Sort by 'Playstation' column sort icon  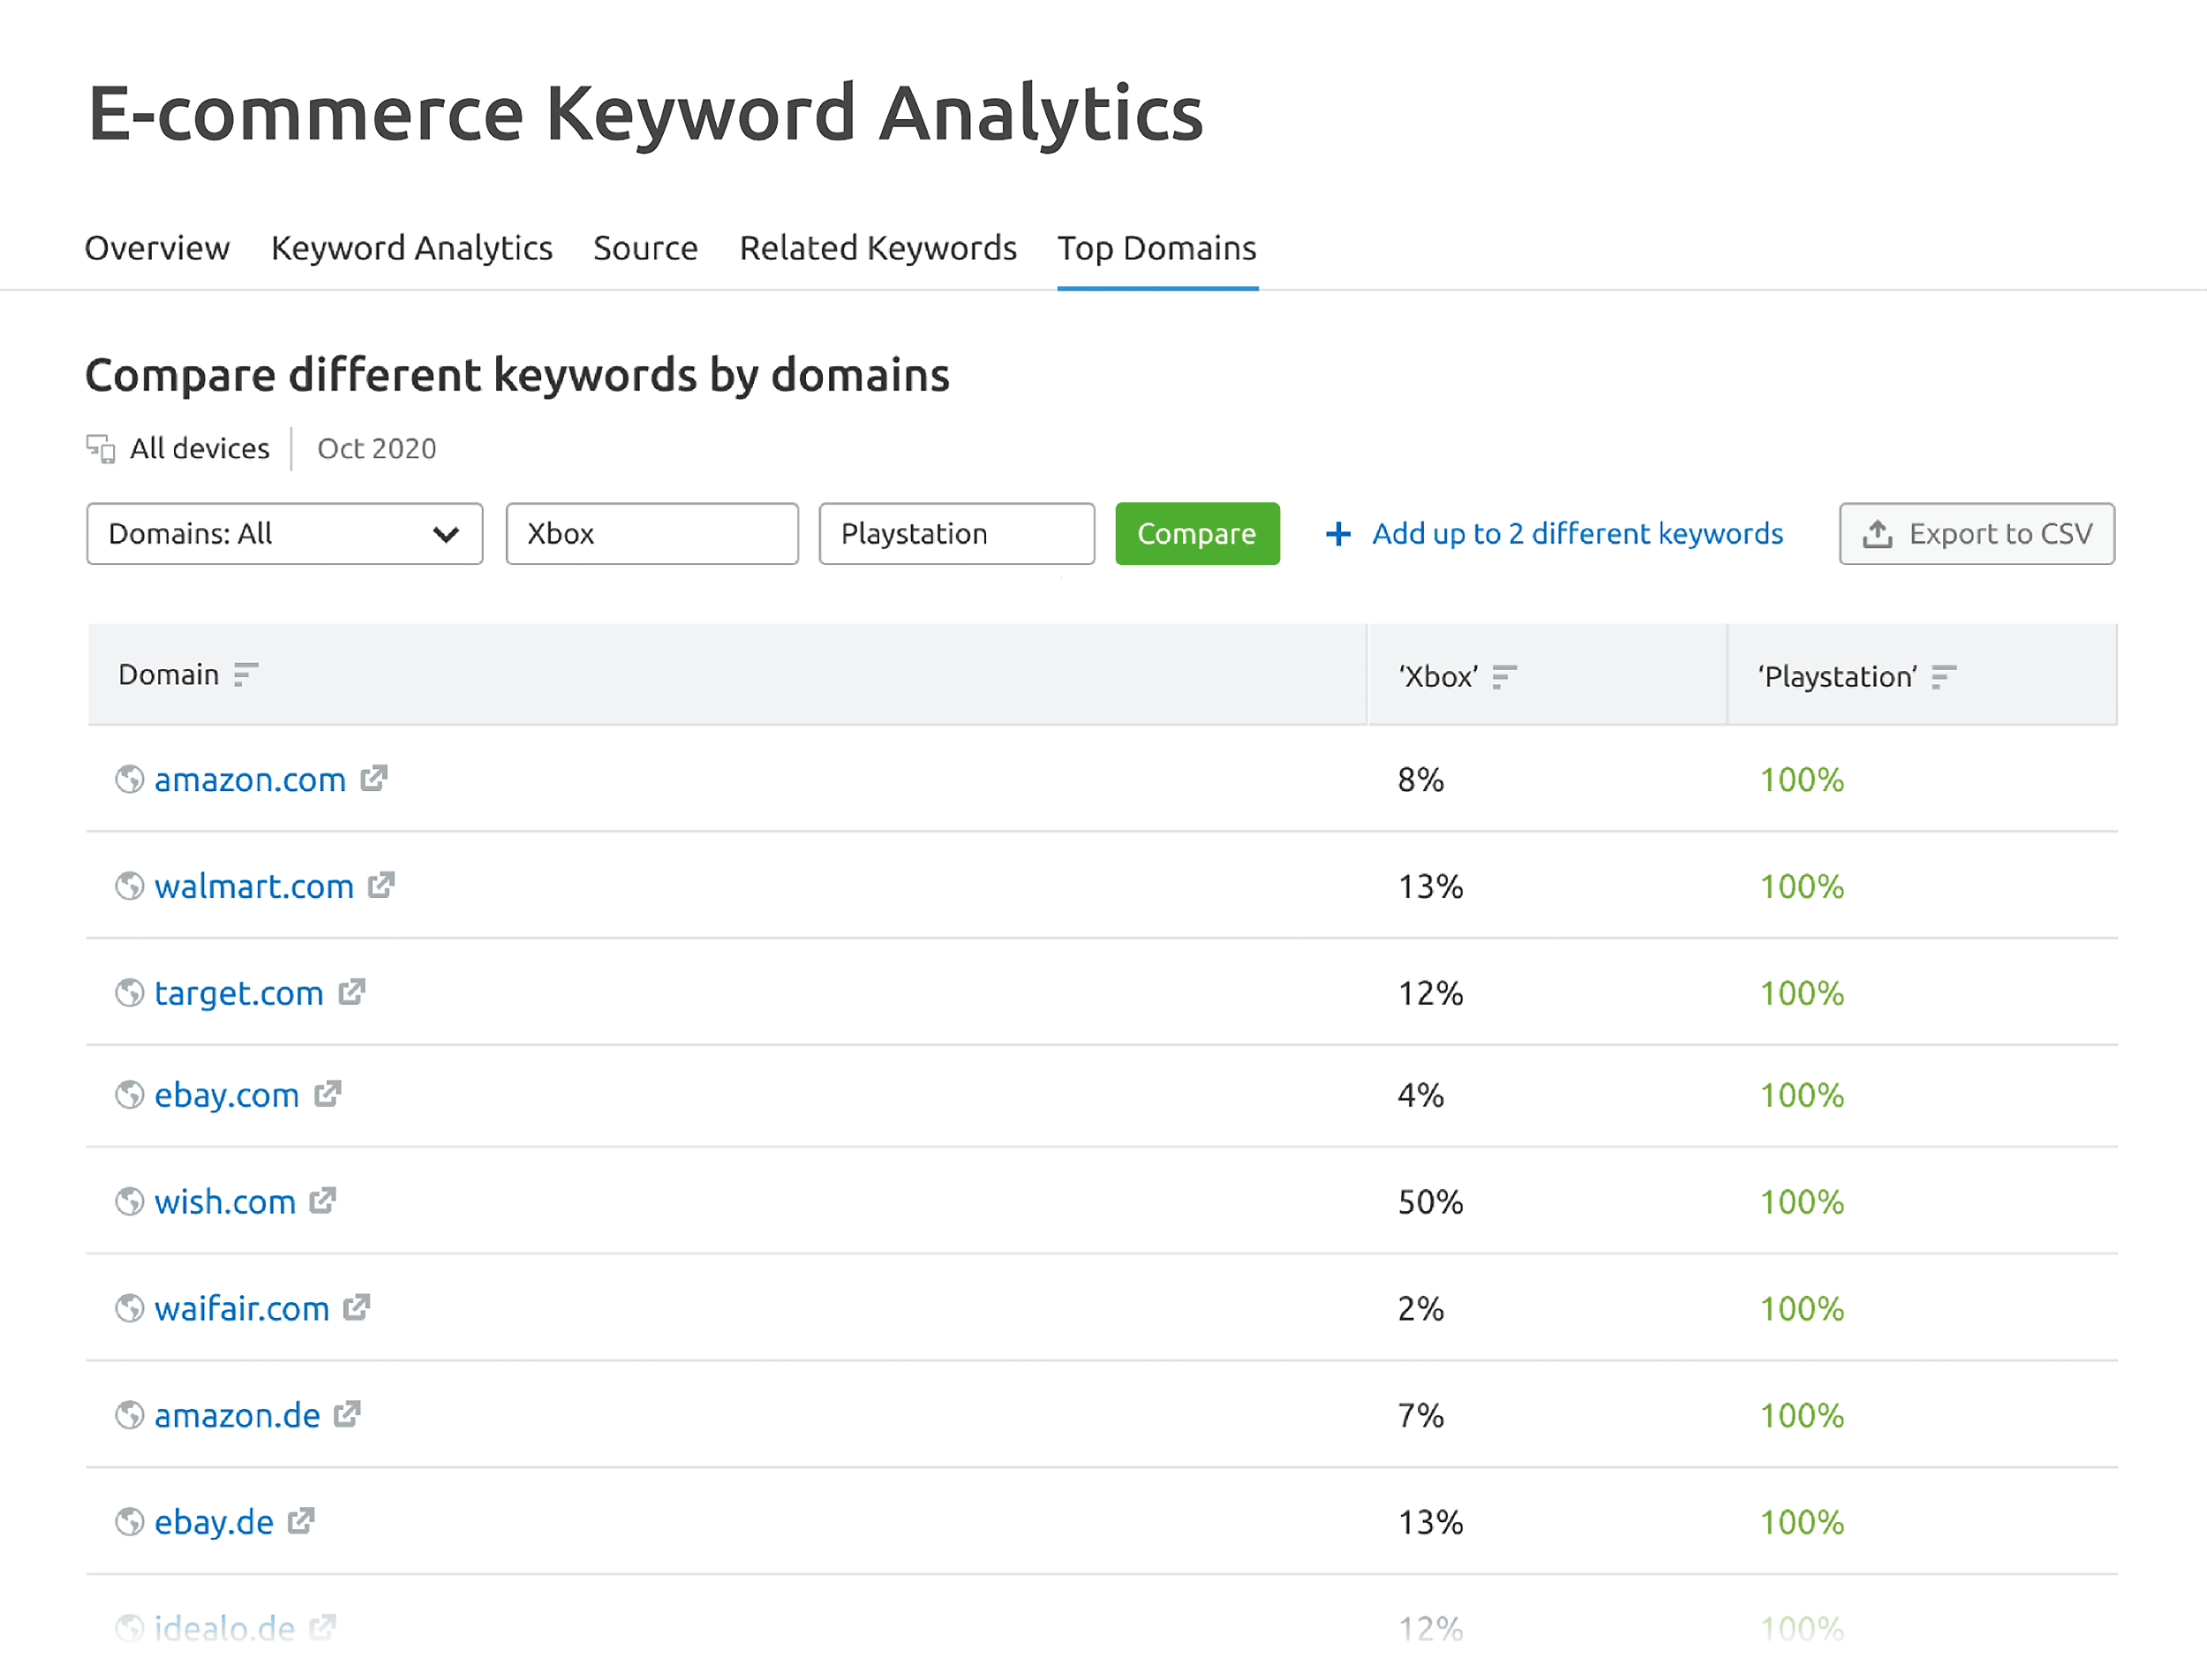[x=1943, y=677]
